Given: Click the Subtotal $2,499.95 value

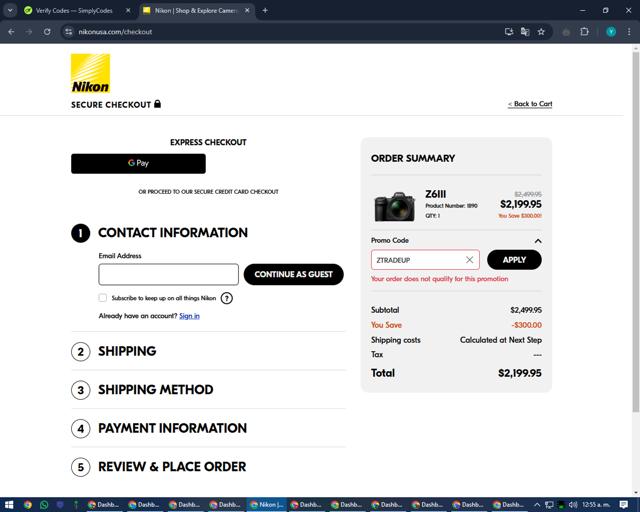Looking at the screenshot, I should click(x=526, y=310).
